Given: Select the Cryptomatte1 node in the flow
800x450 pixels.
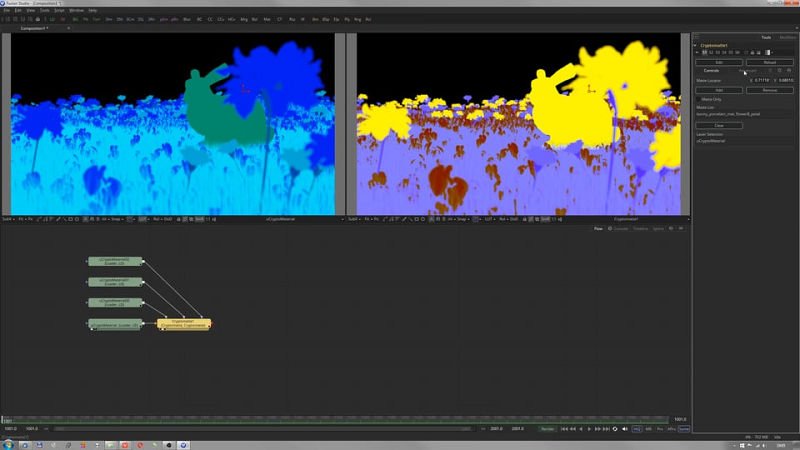Looking at the screenshot, I should [184, 324].
